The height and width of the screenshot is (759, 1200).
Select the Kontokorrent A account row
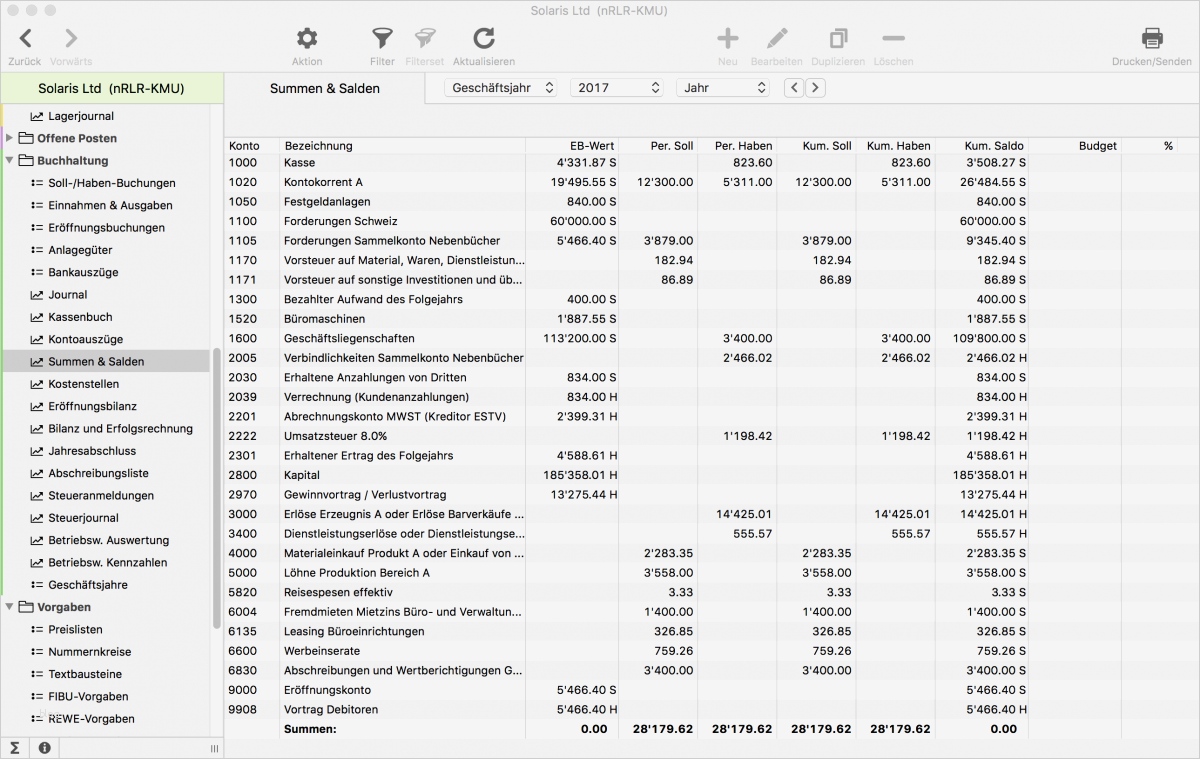(x=323, y=182)
